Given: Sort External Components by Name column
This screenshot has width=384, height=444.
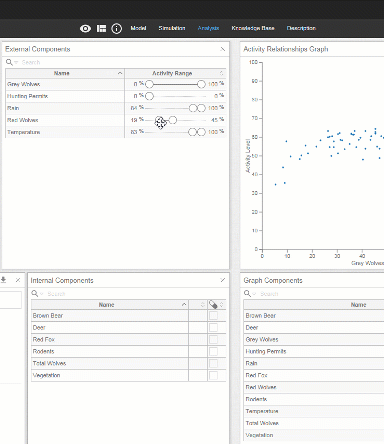Looking at the screenshot, I should [65, 73].
